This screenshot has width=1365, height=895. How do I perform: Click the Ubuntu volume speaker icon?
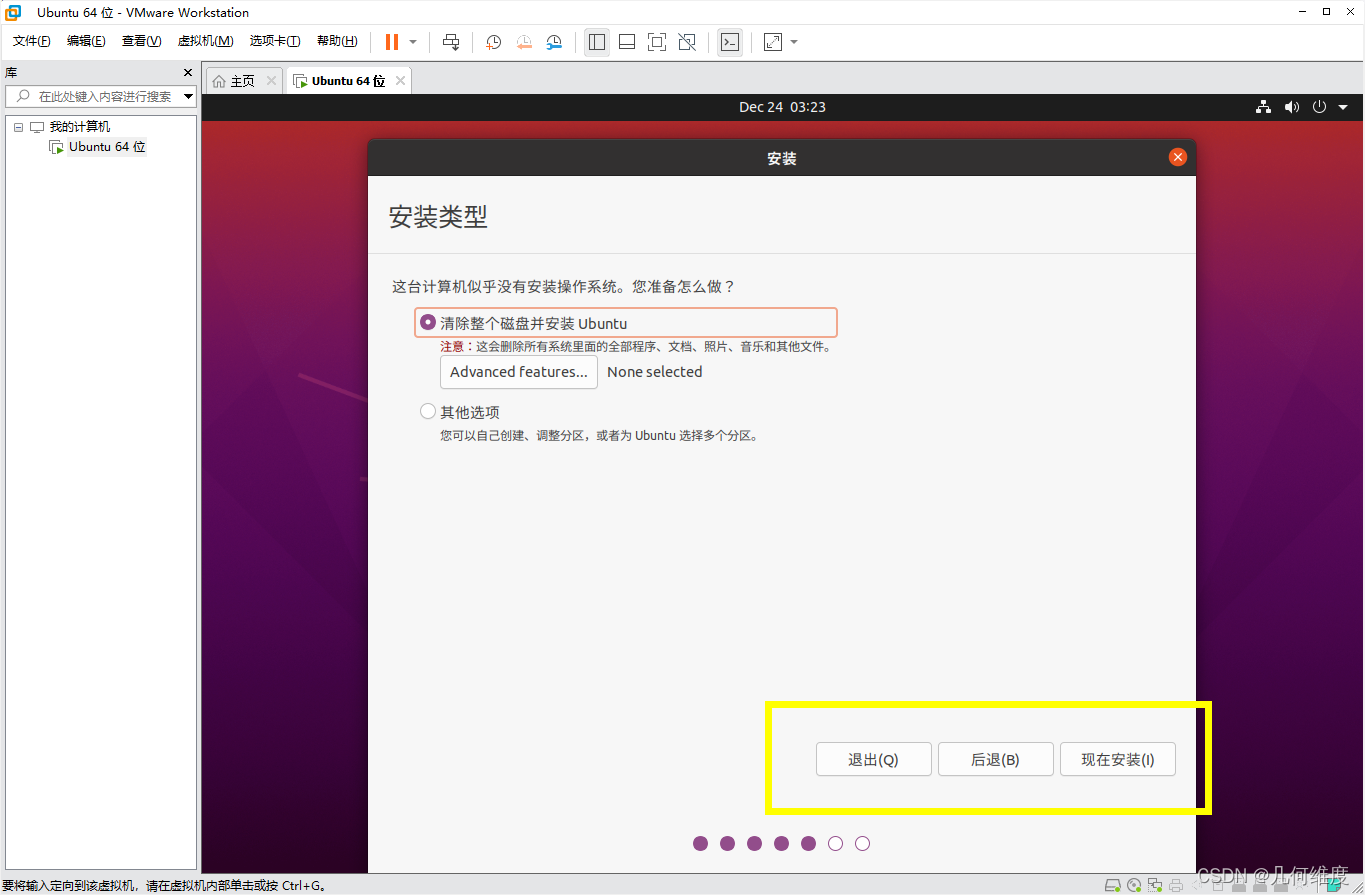point(1292,107)
